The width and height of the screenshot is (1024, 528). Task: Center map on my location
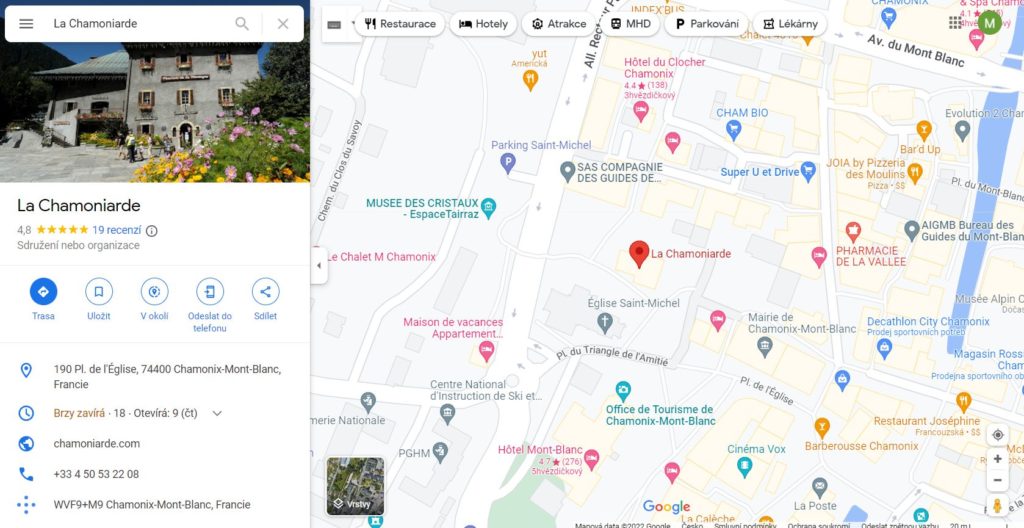pos(997,435)
